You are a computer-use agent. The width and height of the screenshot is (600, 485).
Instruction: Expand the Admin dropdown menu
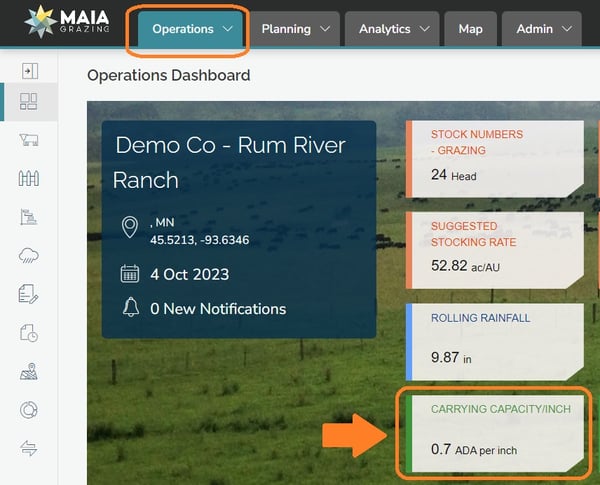(543, 29)
